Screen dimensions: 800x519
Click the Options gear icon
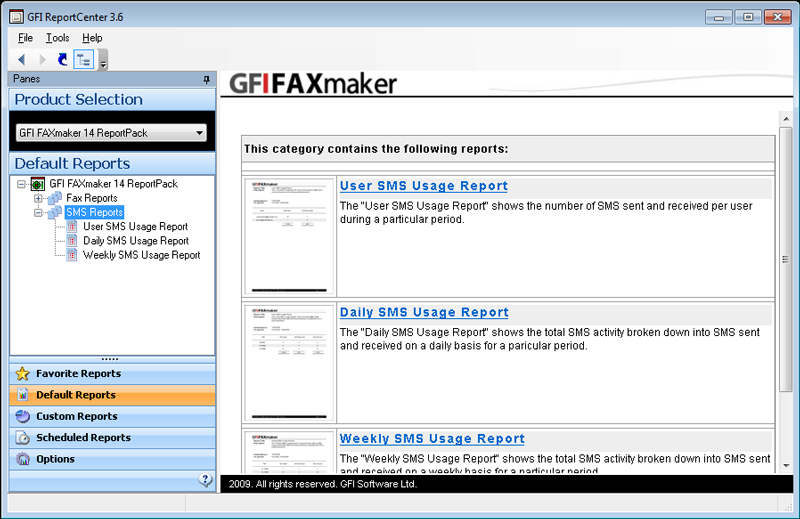tap(22, 459)
